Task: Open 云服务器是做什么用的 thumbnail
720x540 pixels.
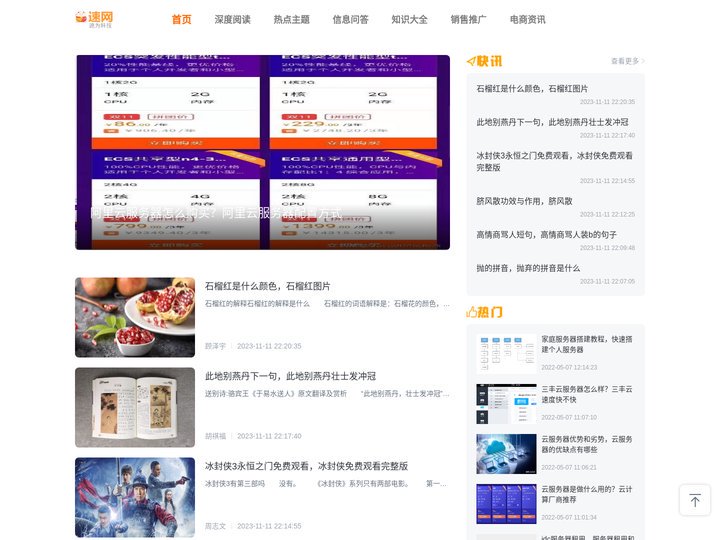Action: [506, 504]
